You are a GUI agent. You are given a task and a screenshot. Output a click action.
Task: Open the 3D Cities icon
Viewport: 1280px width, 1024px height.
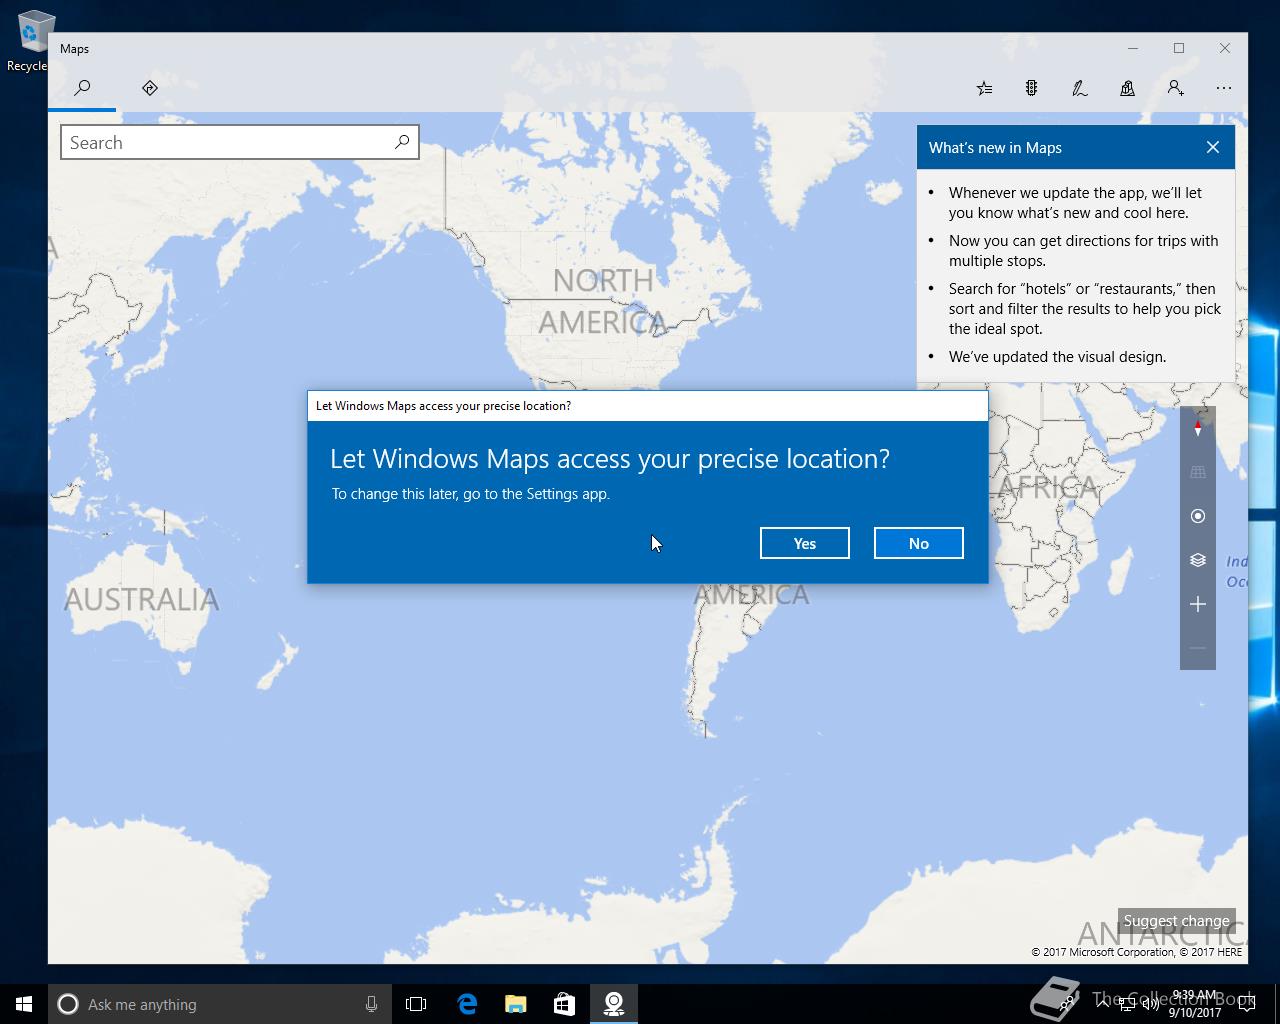(x=1127, y=88)
